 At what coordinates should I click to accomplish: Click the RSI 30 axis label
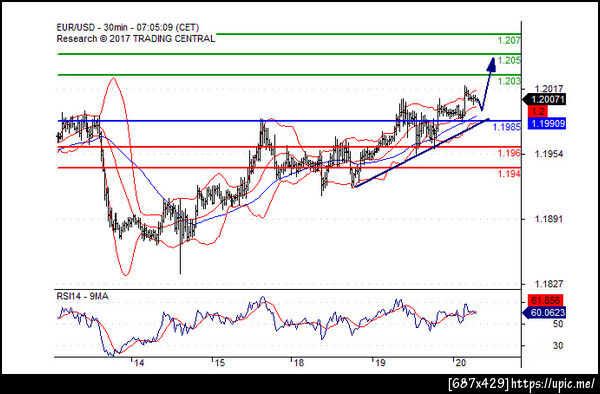(558, 345)
